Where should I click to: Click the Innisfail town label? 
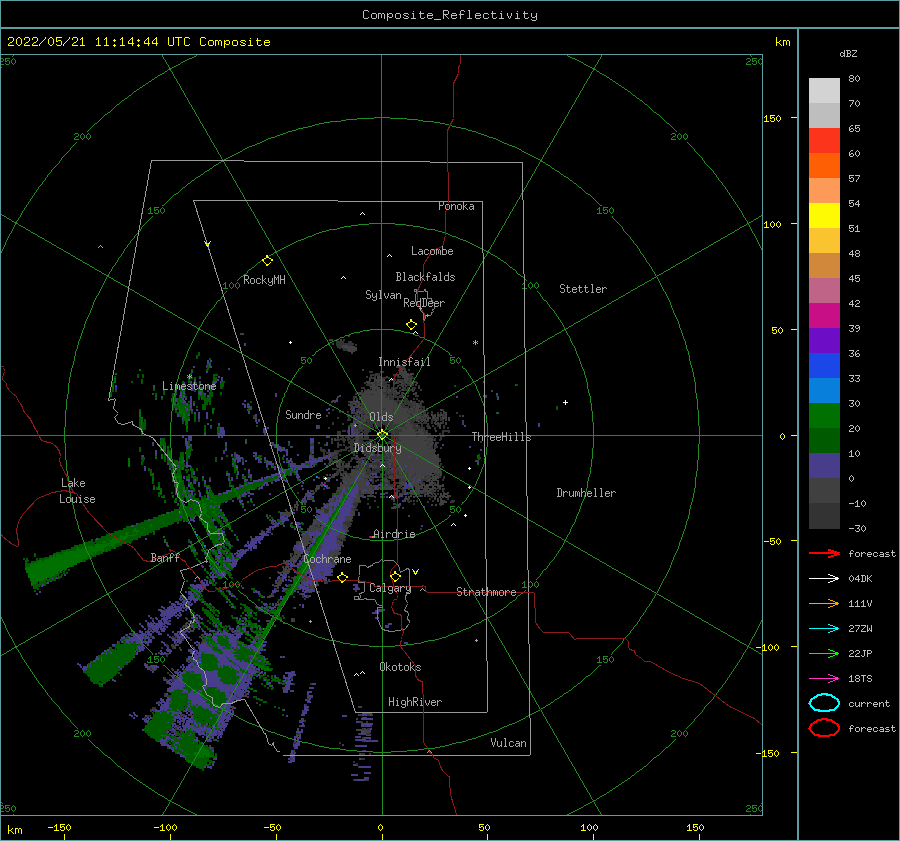coord(404,362)
